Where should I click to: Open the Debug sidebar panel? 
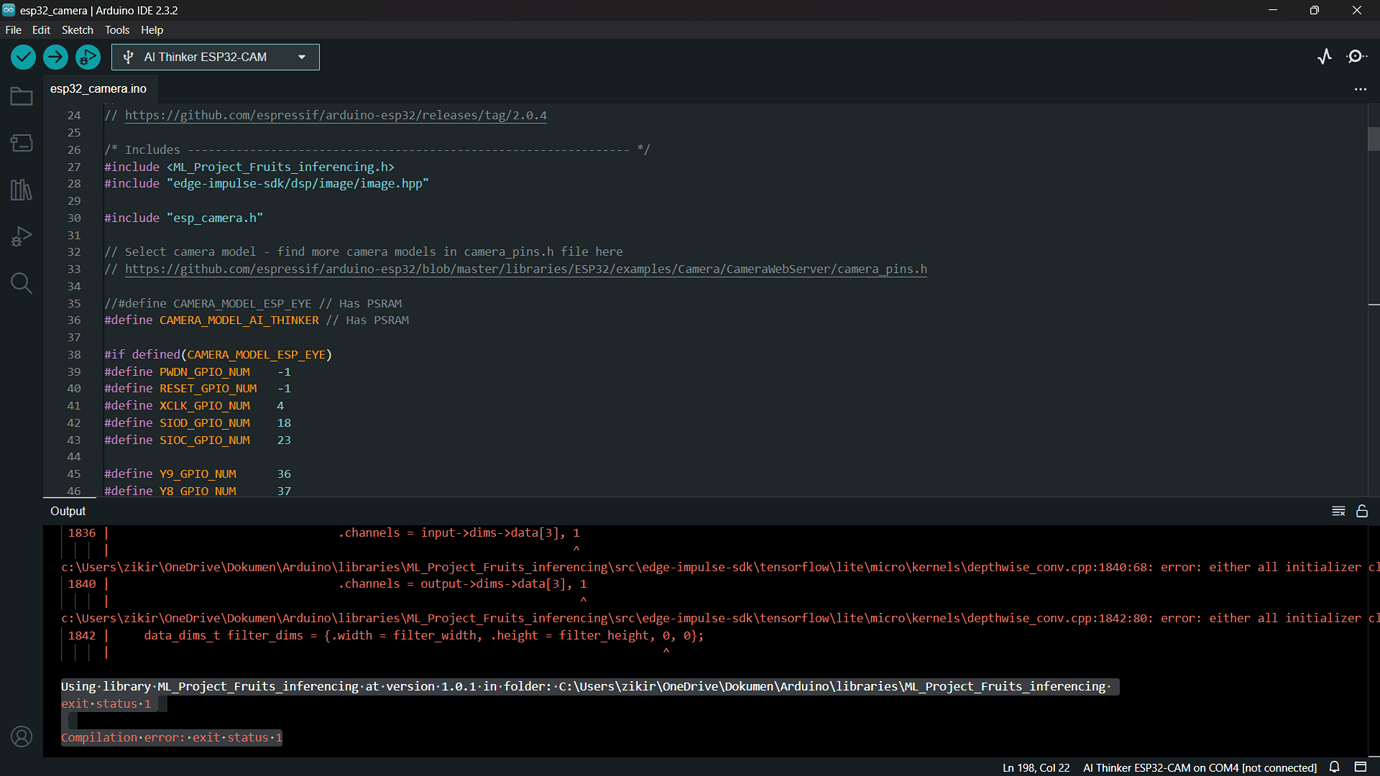coord(21,237)
